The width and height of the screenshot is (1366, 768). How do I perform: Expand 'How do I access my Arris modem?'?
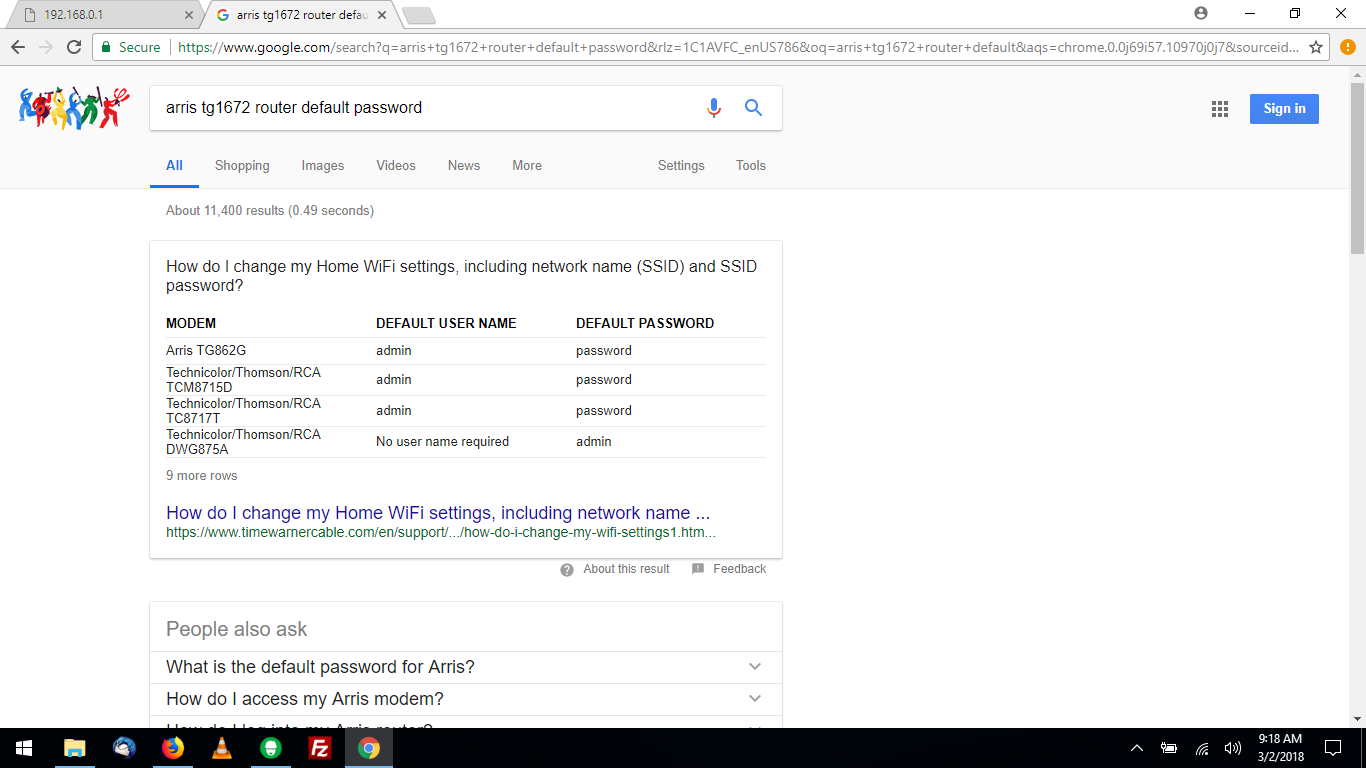(x=466, y=699)
